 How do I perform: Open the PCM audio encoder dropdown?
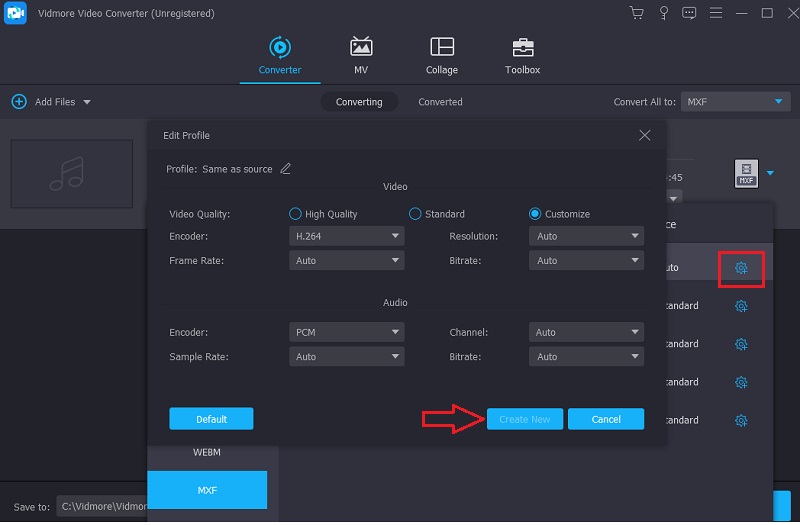click(347, 332)
